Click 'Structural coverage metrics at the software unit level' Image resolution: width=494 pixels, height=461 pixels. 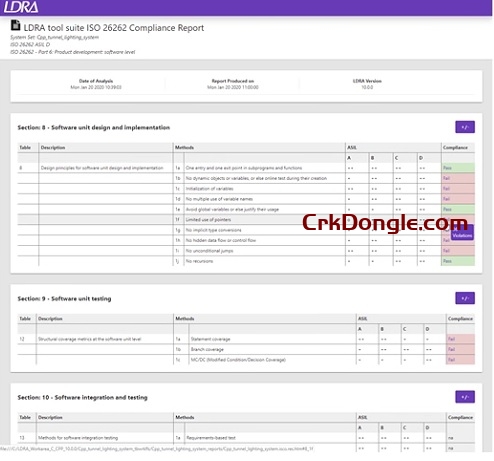90,339
